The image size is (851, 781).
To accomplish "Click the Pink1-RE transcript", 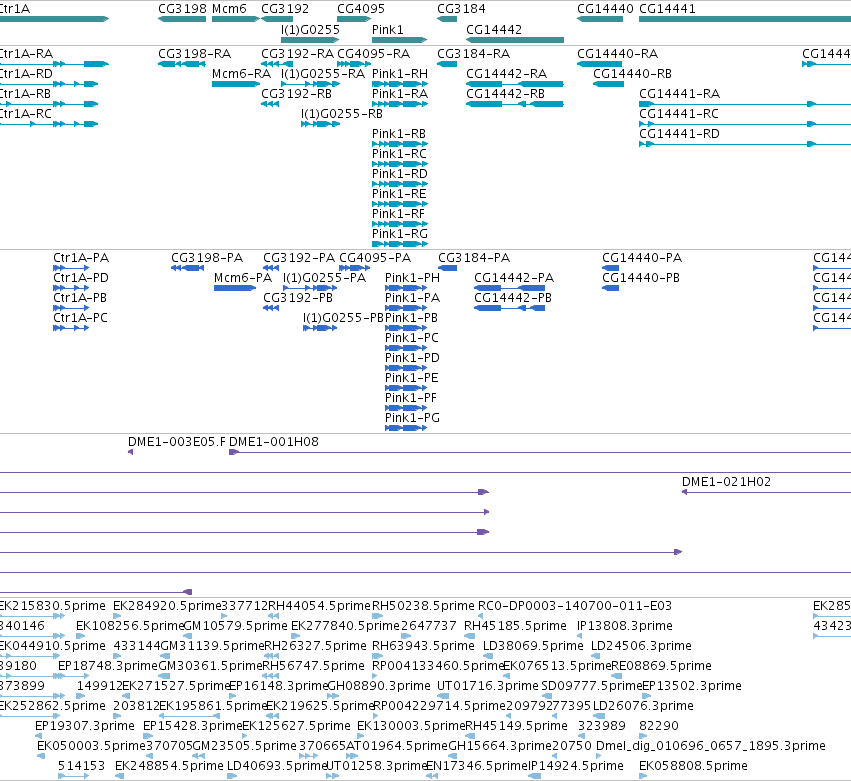I will pos(400,204).
